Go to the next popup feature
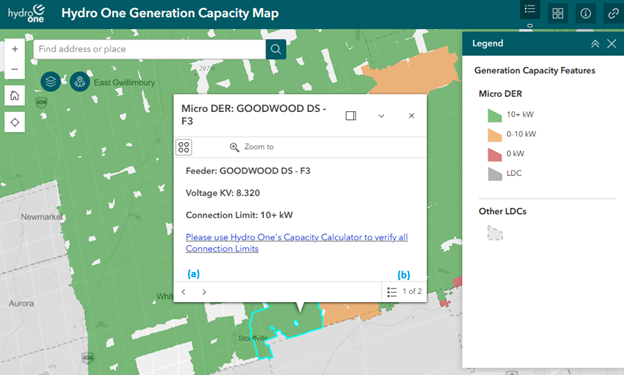The width and height of the screenshot is (624, 375). (204, 292)
